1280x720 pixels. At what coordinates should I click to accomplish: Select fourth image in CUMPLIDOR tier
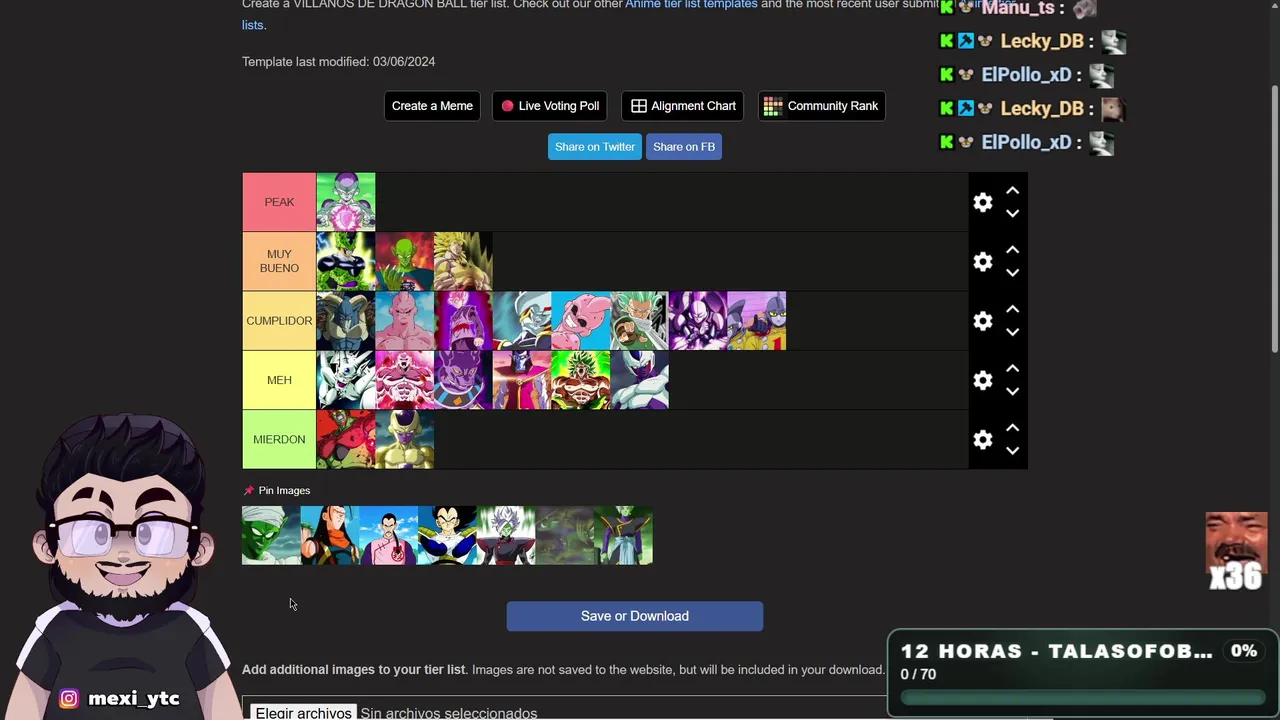click(x=522, y=321)
